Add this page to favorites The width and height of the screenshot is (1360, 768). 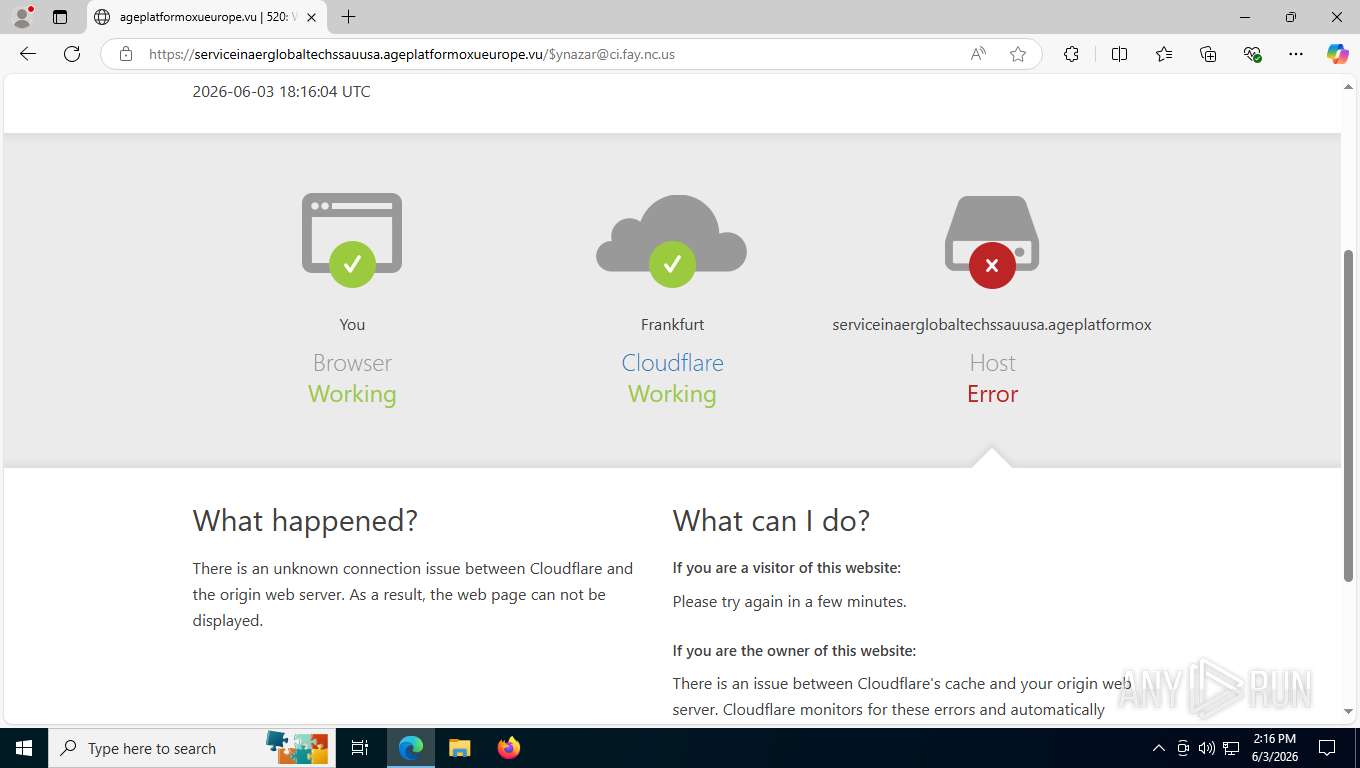pyautogui.click(x=1018, y=54)
